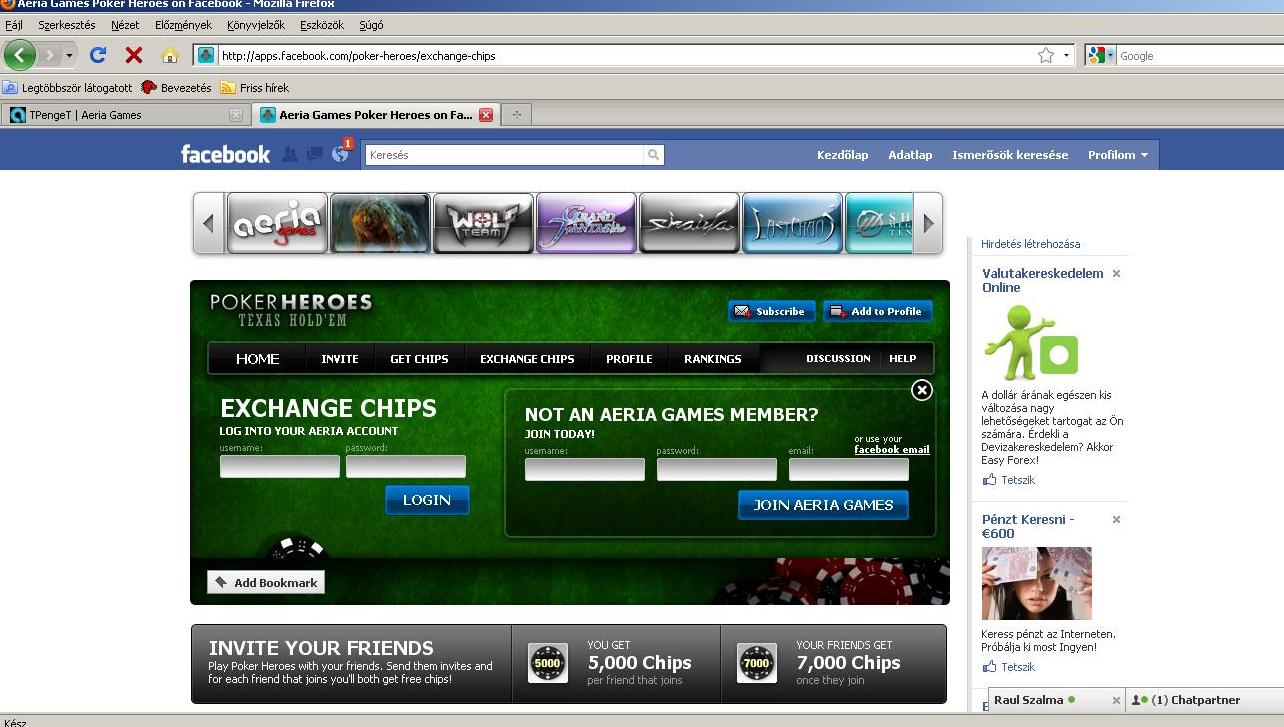Open the Last Chaos game tile
Screen dimensions: 1284x727
792,223
